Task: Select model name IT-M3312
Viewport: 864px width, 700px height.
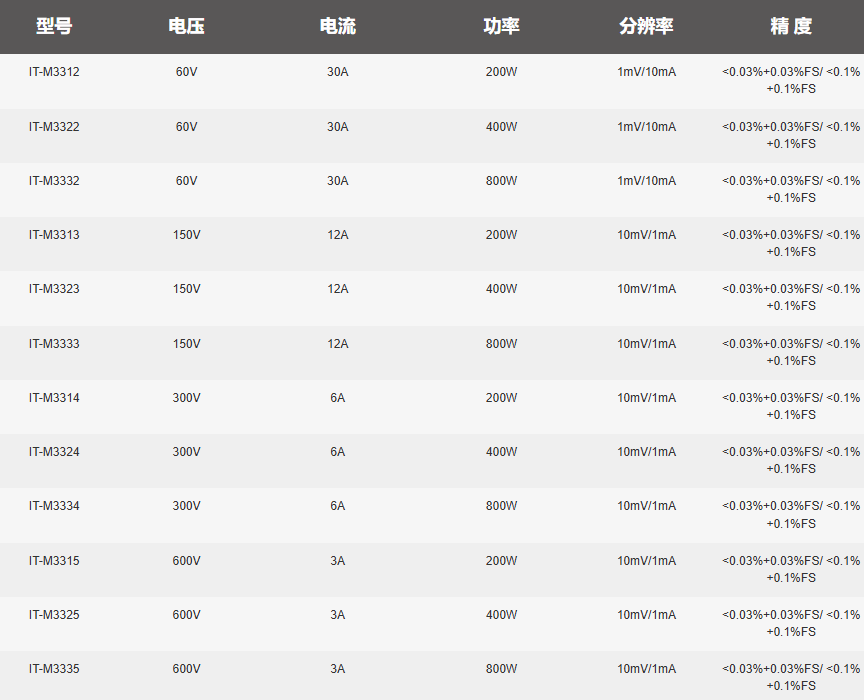Action: click(x=54, y=72)
